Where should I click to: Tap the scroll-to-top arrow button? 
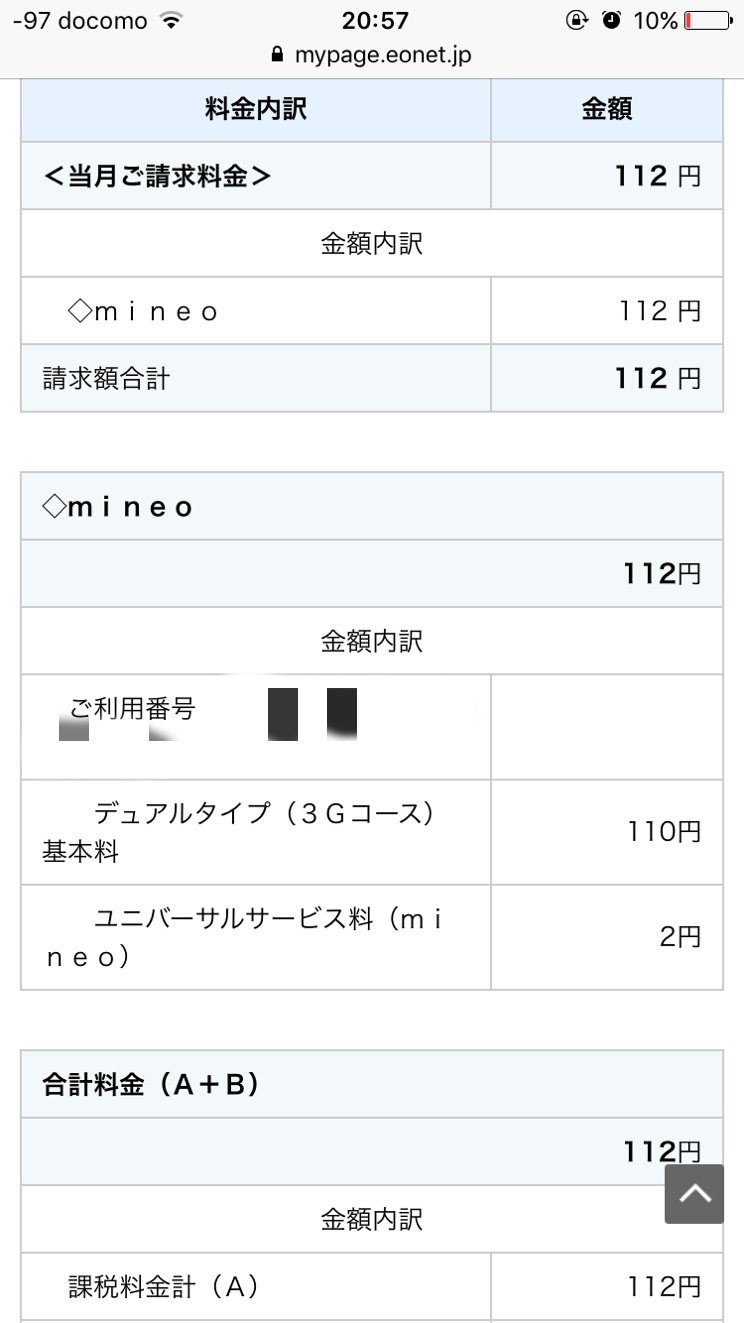pos(694,1193)
